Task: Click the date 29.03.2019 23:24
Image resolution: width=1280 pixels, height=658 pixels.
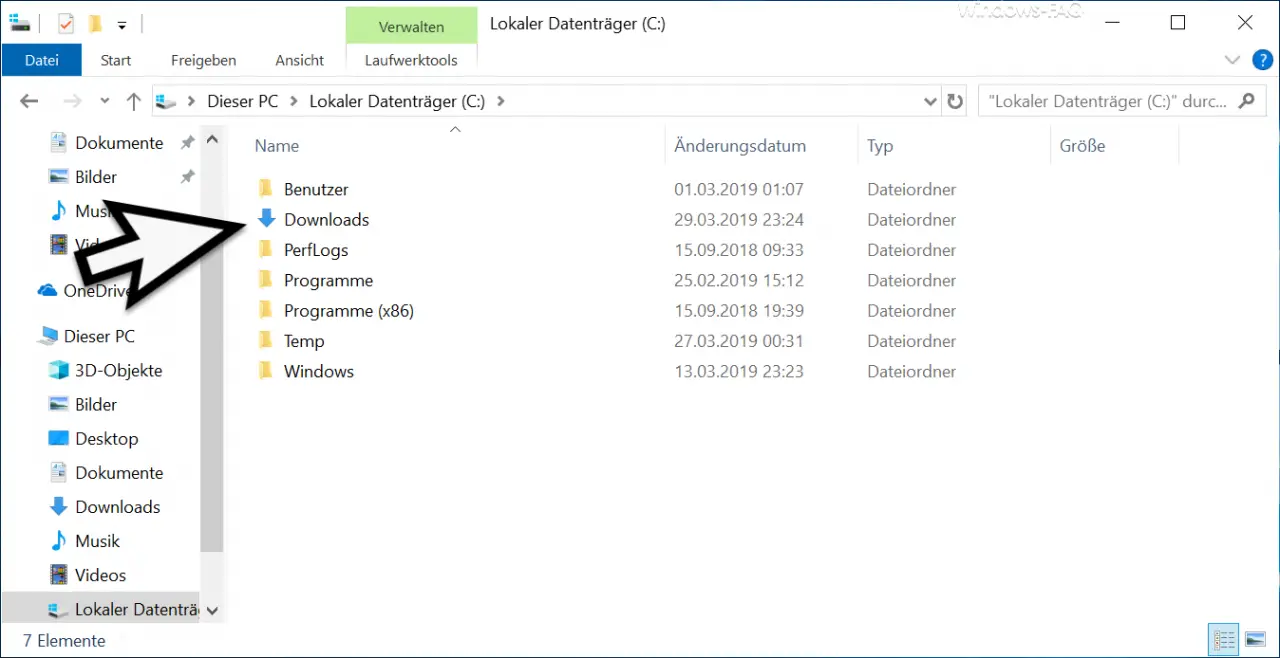Action: tap(739, 219)
